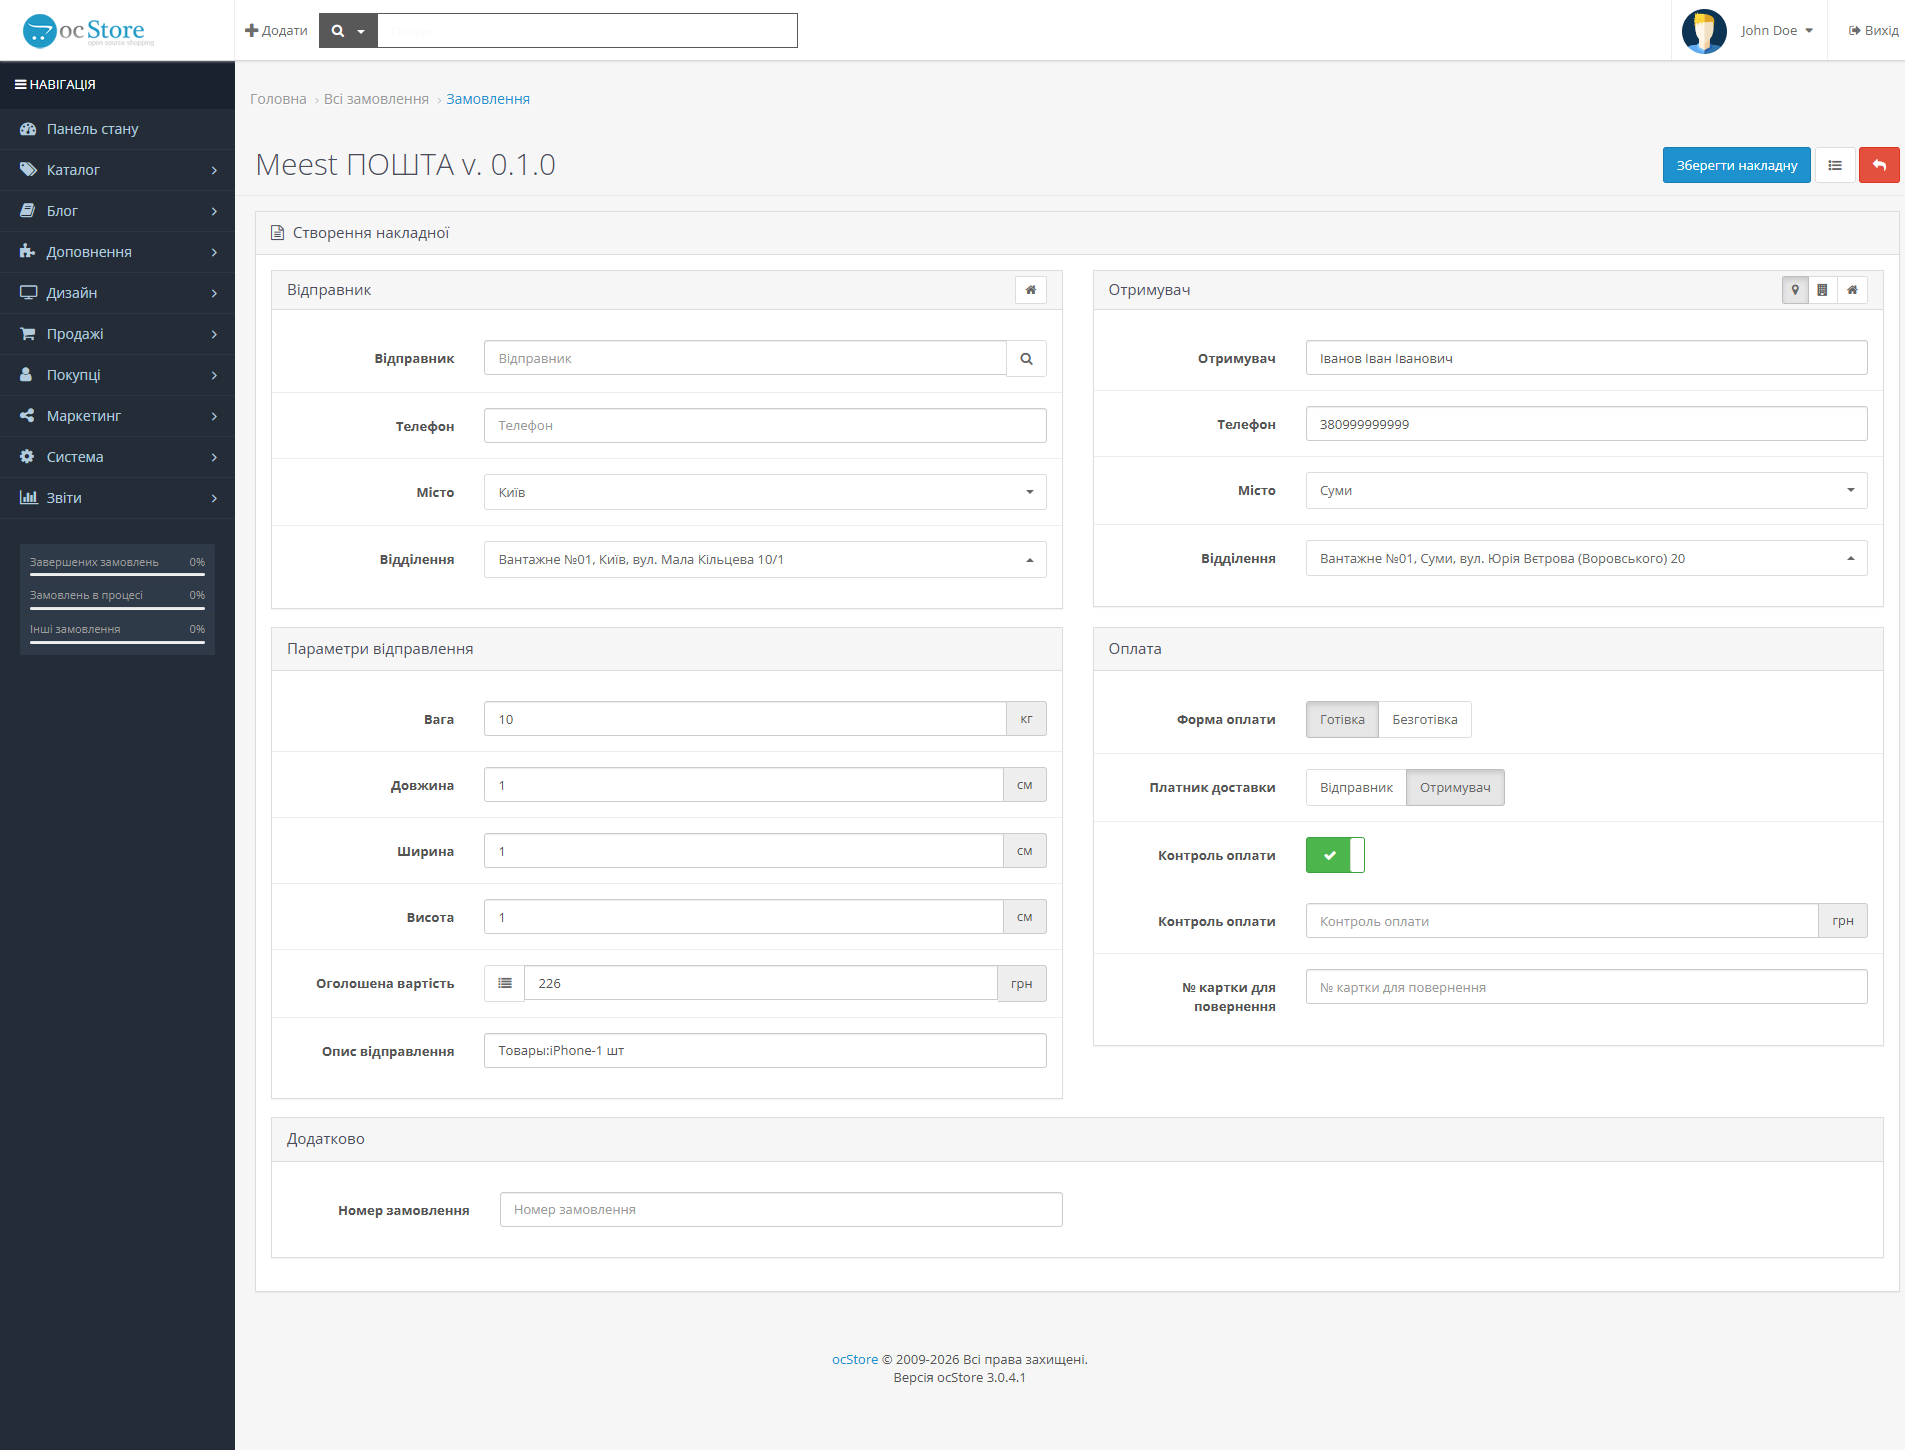Click the map pin icon in Отримувач panel
1905x1450 pixels.
pos(1795,290)
